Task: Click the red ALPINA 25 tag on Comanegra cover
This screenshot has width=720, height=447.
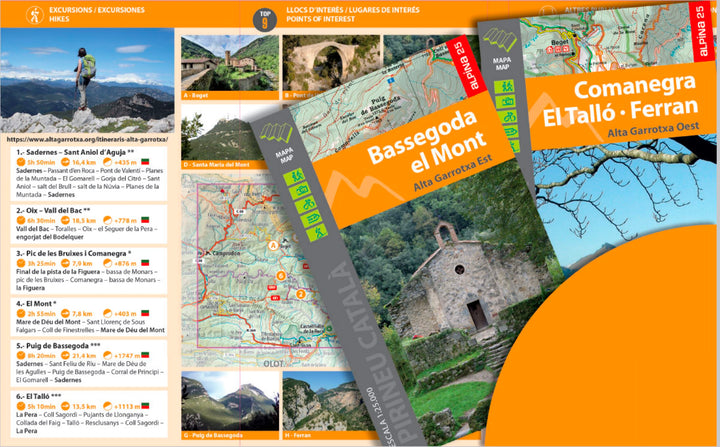Action: (701, 32)
